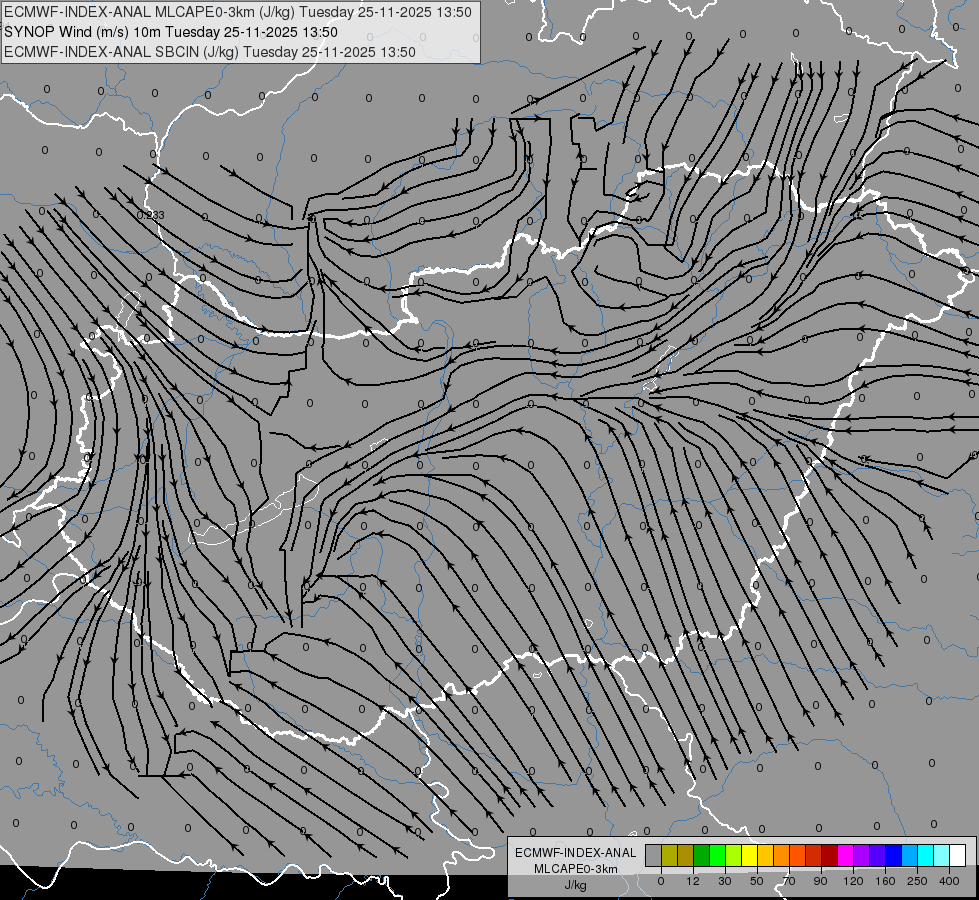Click the 50 legend scale value
The image size is (979, 900).
[756, 881]
